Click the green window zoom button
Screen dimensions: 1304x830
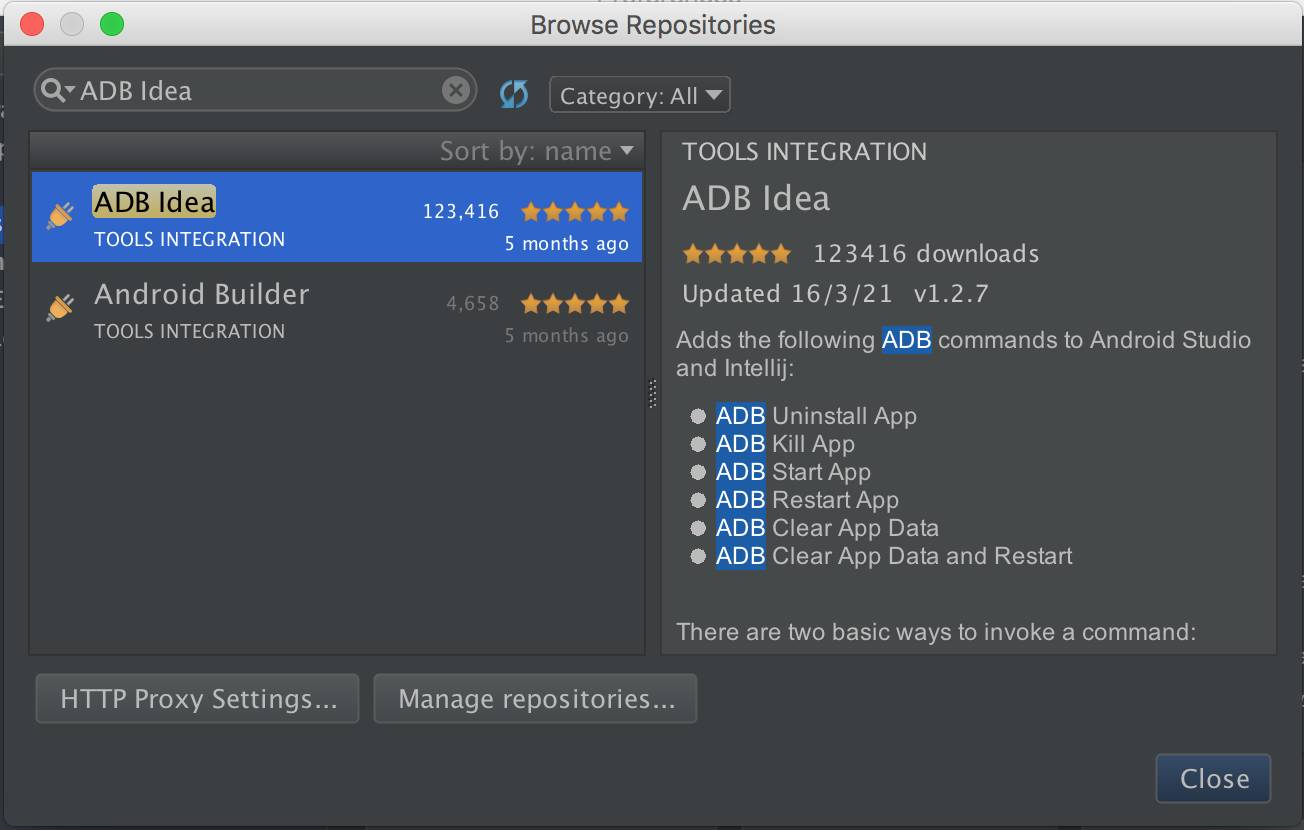[x=112, y=24]
